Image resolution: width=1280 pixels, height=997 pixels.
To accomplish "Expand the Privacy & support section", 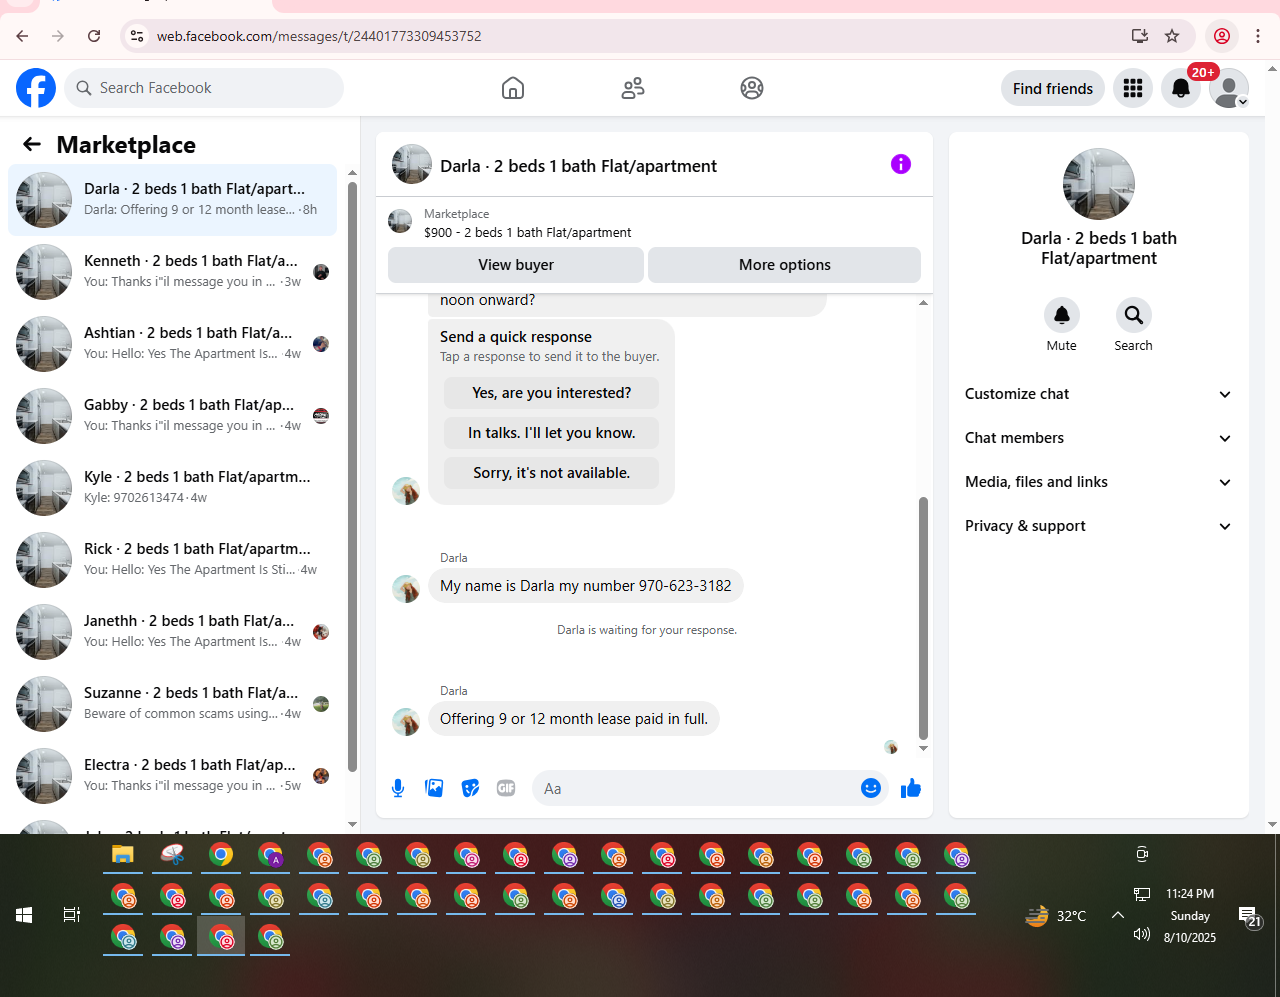I will click(1099, 526).
